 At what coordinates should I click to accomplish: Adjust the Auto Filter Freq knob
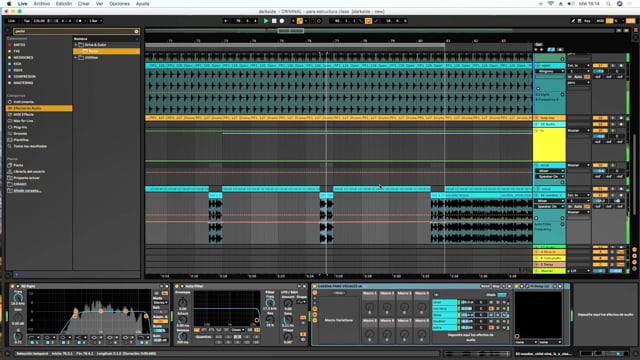click(270, 303)
